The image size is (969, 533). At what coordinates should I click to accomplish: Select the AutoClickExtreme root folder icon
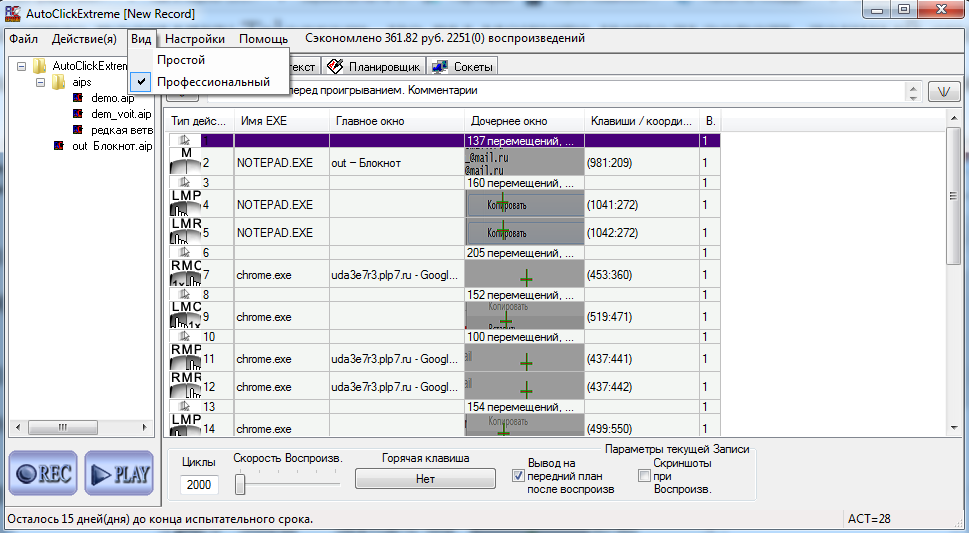(40, 66)
